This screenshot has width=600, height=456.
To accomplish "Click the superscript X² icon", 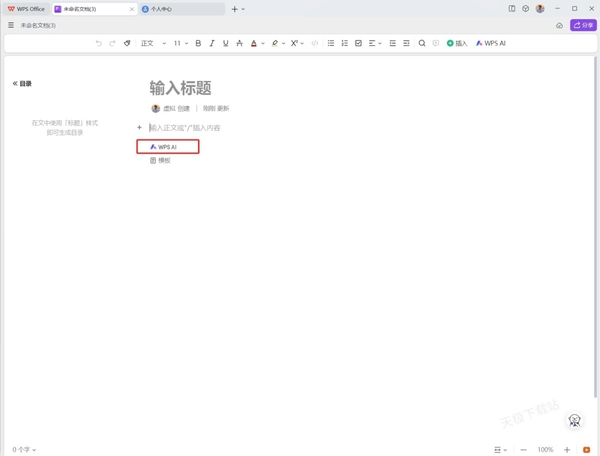I will click(x=294, y=43).
